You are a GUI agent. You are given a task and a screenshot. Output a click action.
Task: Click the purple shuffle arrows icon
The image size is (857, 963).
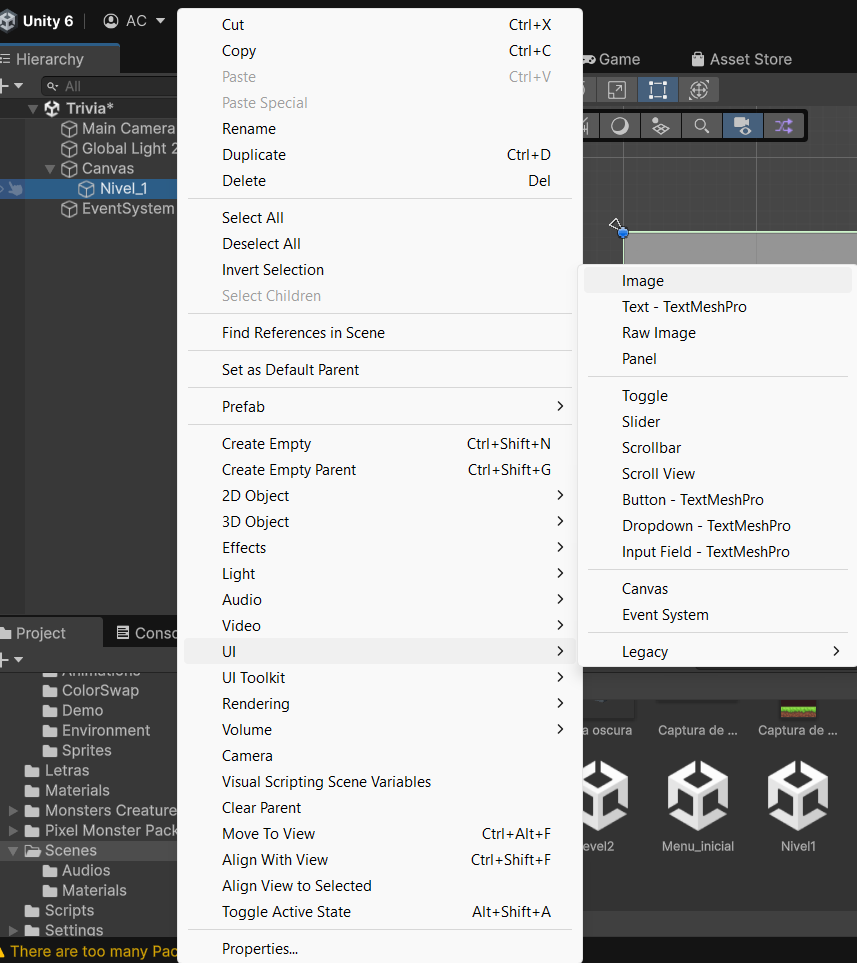783,126
